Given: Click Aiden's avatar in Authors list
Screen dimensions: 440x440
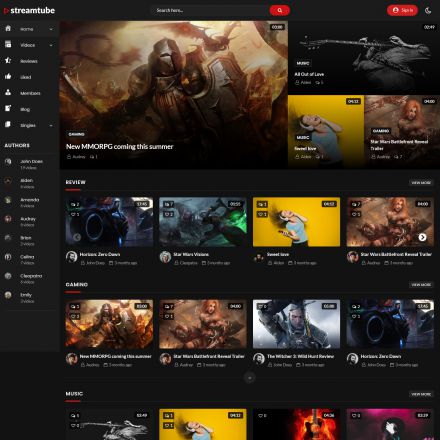Looking at the screenshot, I should pyautogui.click(x=8, y=181).
